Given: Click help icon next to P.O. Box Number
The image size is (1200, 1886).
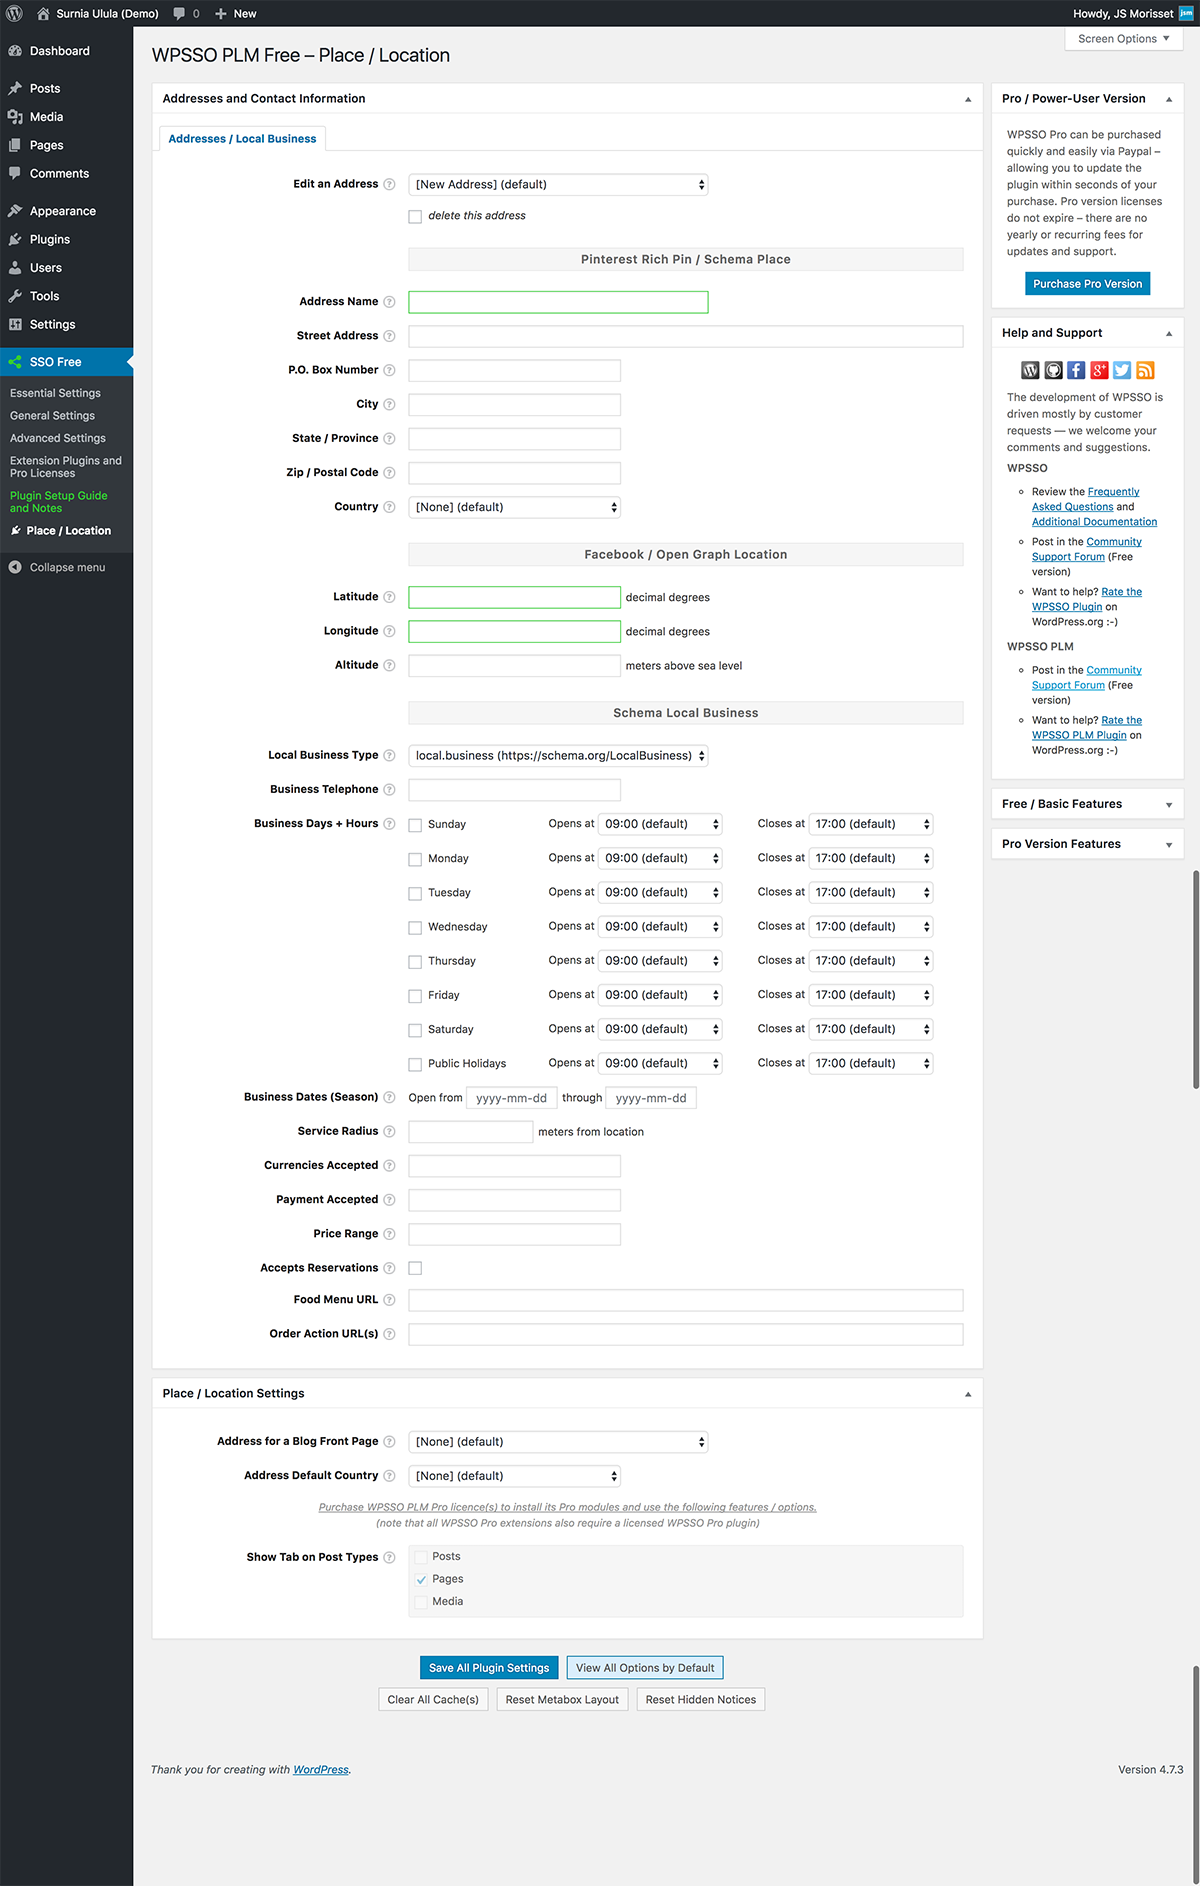Looking at the screenshot, I should pos(389,370).
